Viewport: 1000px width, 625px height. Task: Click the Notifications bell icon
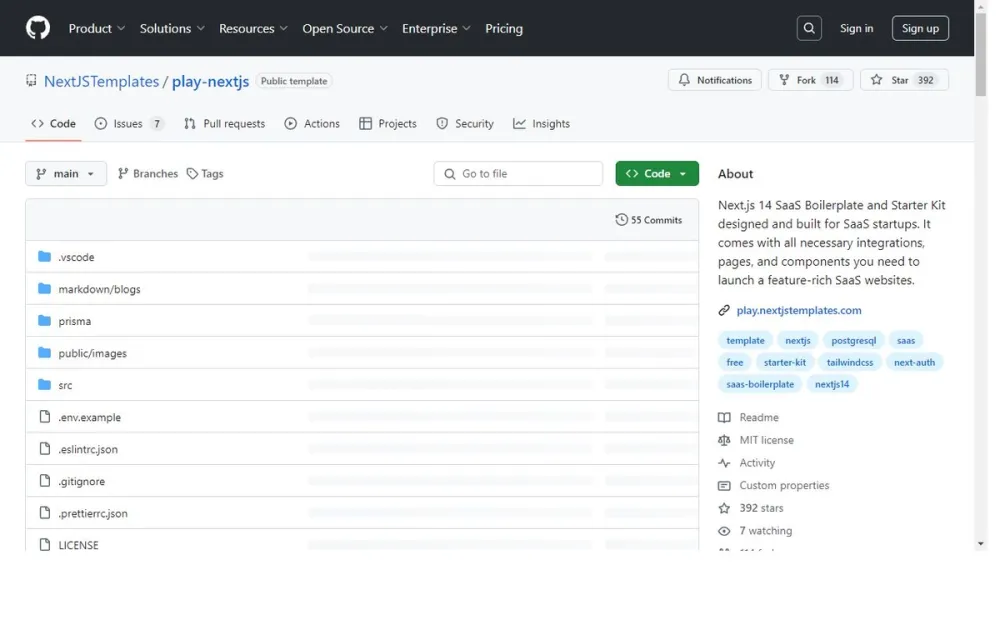tap(684, 80)
